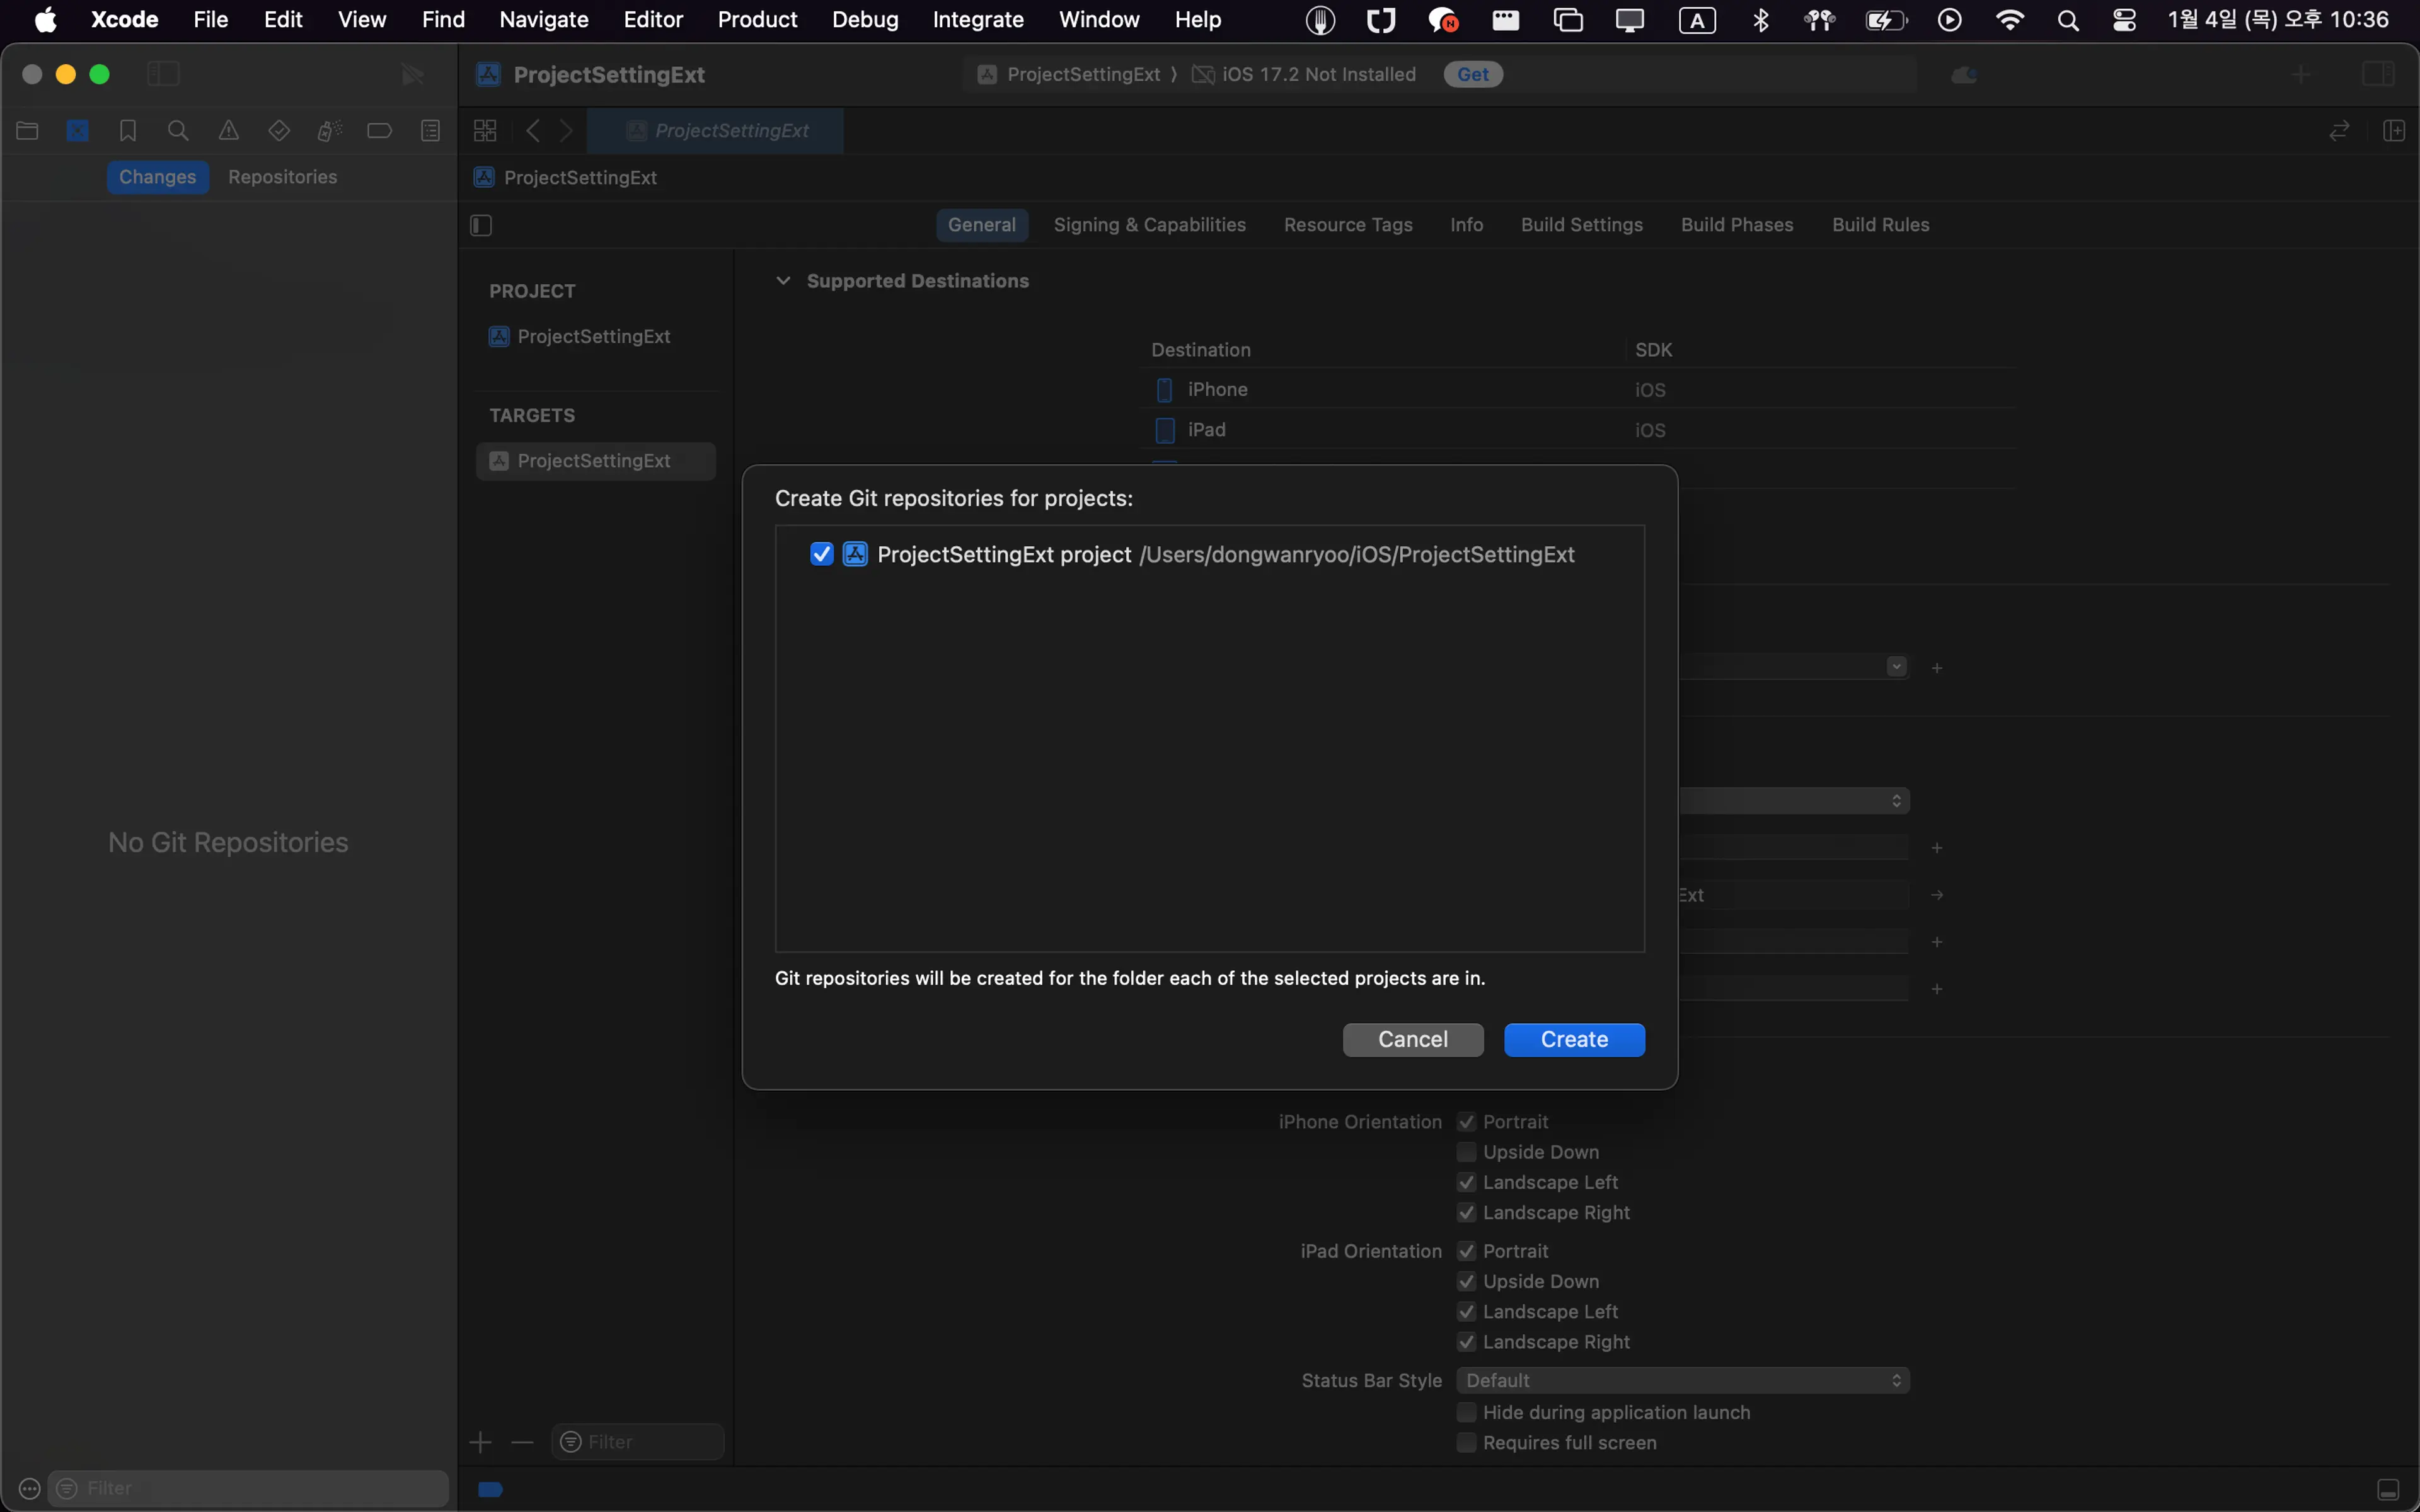Open Control Center in the menu bar
Image resolution: width=2420 pixels, height=1512 pixels.
click(x=2124, y=20)
